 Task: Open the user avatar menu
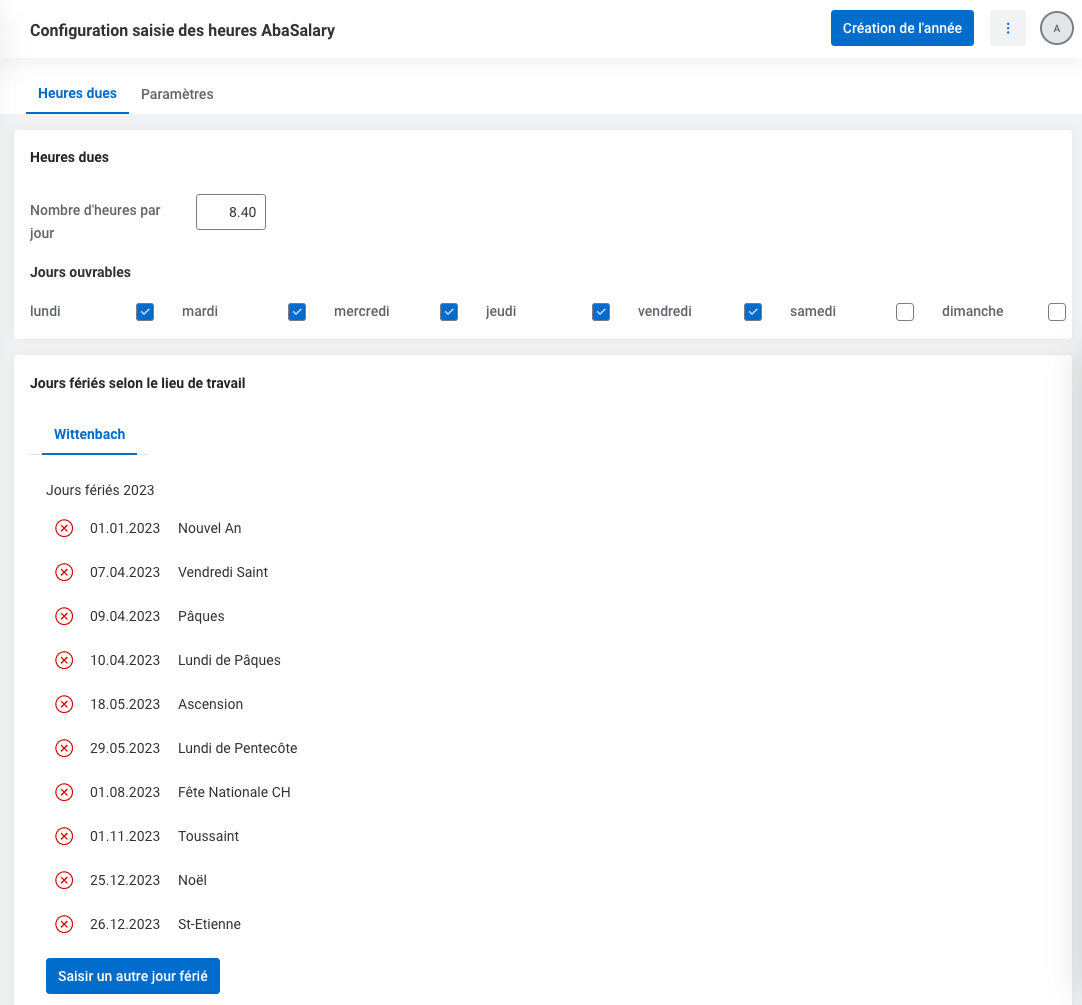pos(1056,28)
